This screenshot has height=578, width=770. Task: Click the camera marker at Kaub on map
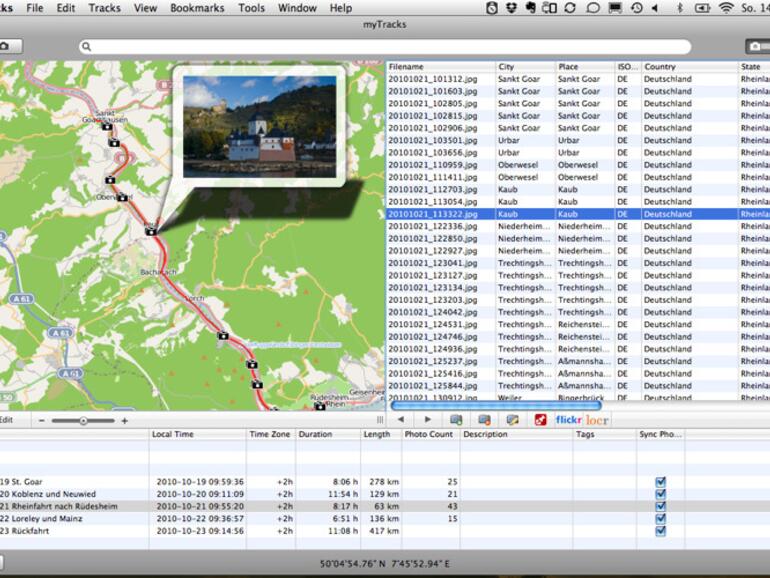click(151, 230)
